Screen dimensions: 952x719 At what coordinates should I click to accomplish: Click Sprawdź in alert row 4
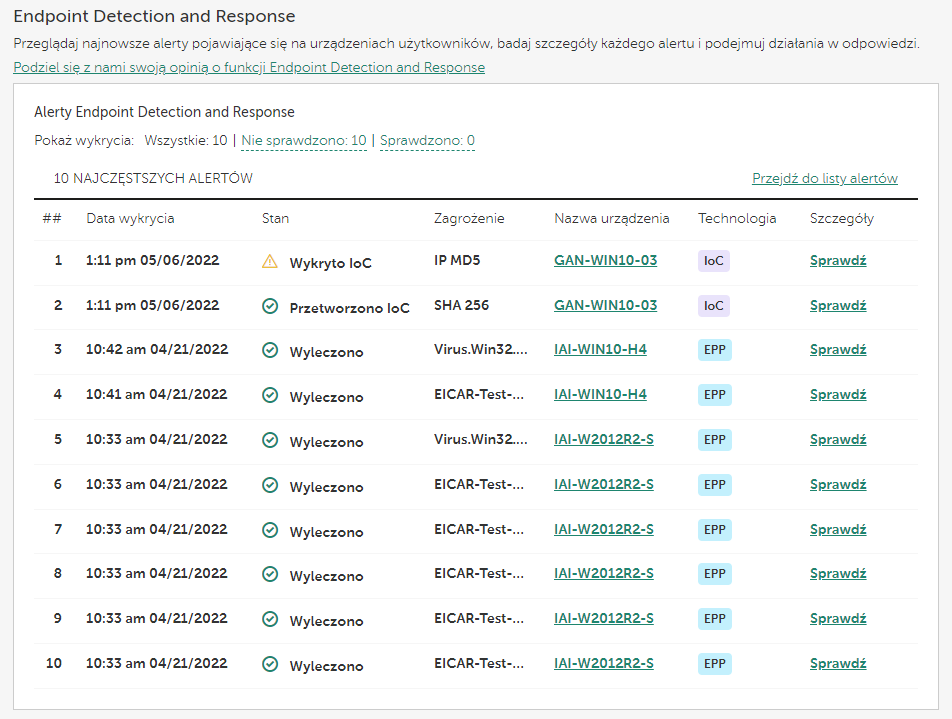837,395
